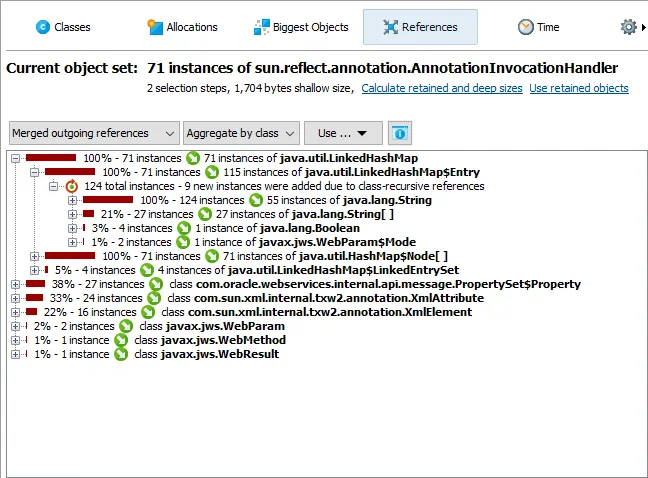Click green reference icon on XmlElement row
The height and width of the screenshot is (478, 648).
[148, 312]
